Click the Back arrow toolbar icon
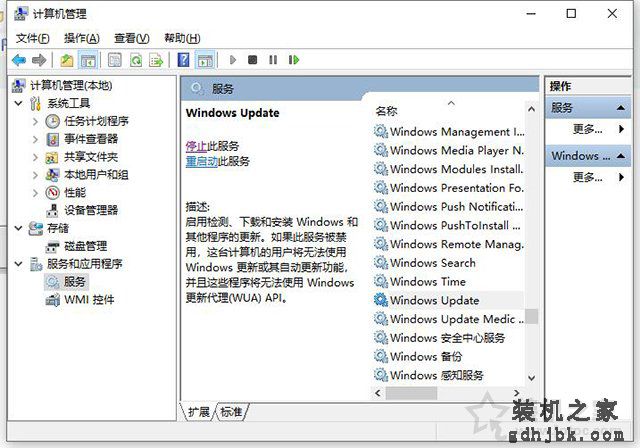The image size is (640, 448). tap(19, 60)
